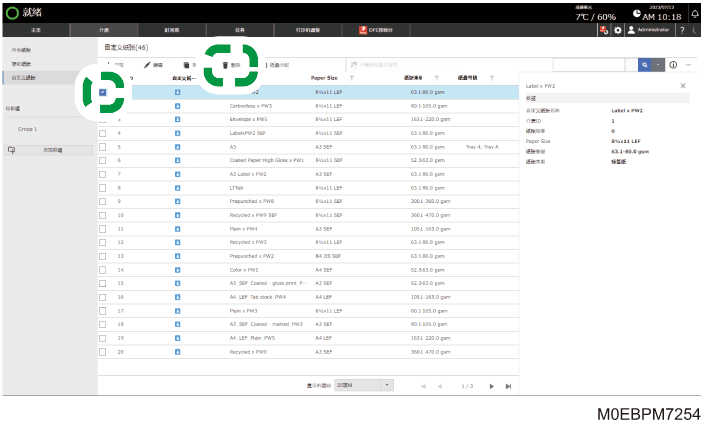Open the filter on Paper Size column

pos(352,78)
